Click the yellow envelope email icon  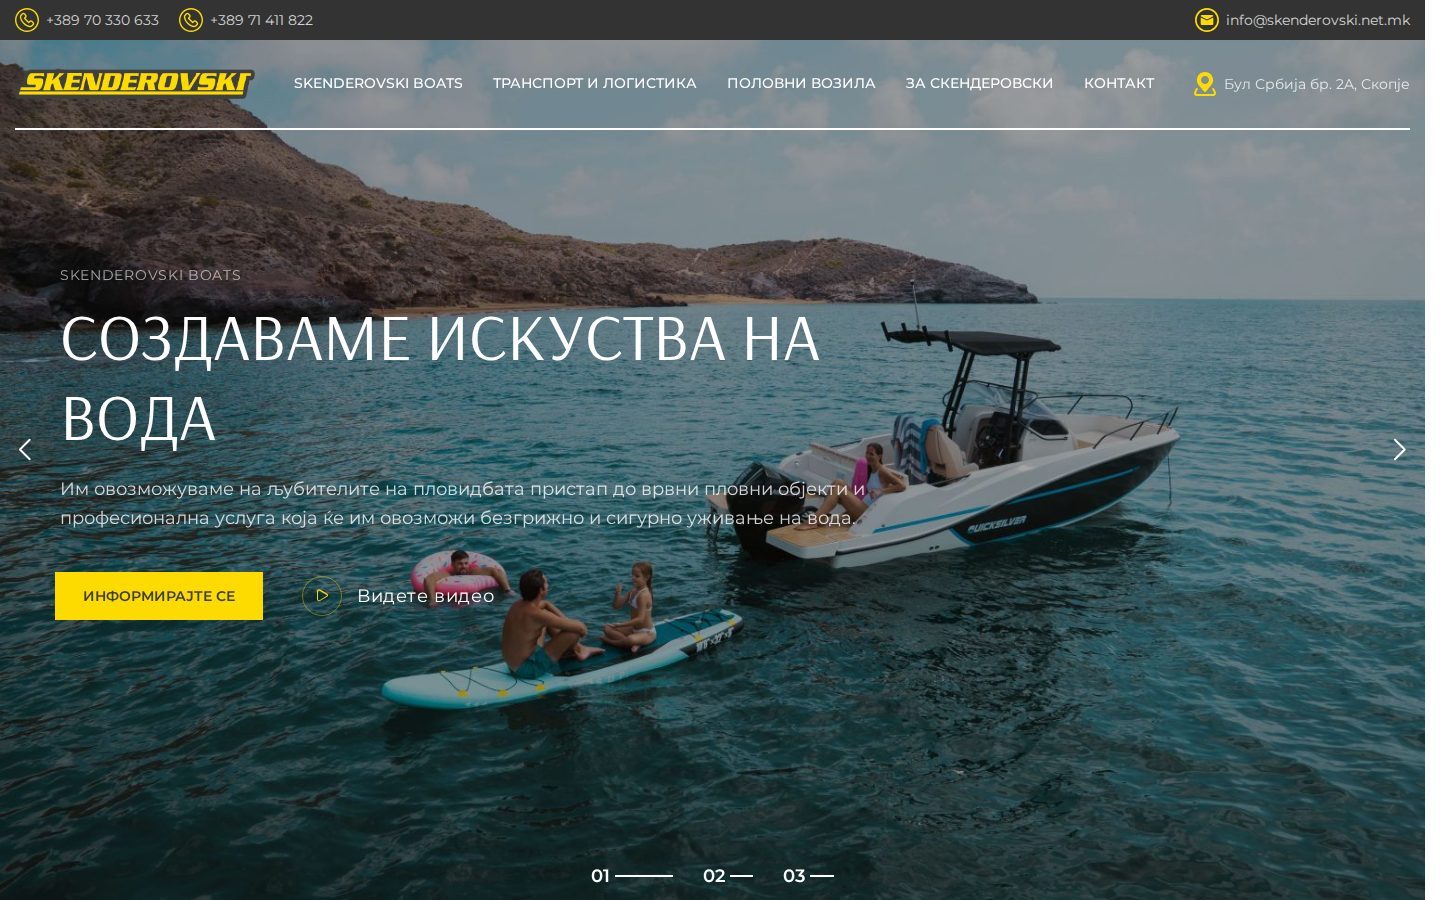click(1207, 20)
